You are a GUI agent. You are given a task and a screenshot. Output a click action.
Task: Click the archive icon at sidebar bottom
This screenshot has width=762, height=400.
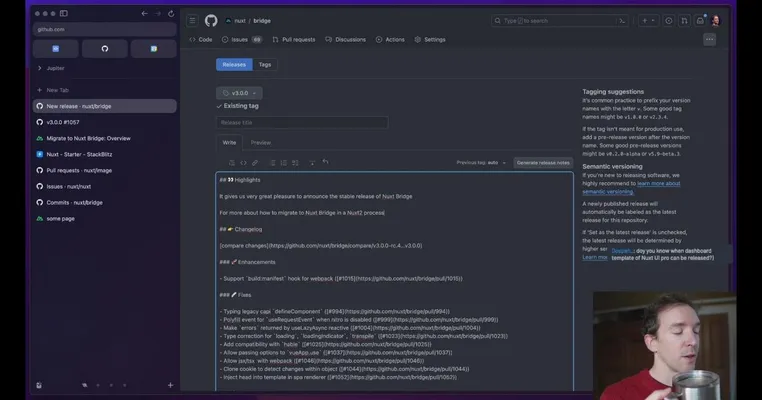point(39,385)
